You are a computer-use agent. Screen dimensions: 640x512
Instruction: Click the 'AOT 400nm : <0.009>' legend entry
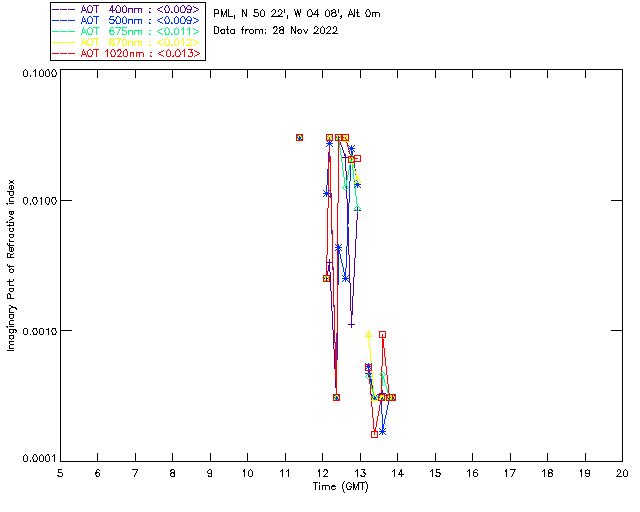pos(126,9)
